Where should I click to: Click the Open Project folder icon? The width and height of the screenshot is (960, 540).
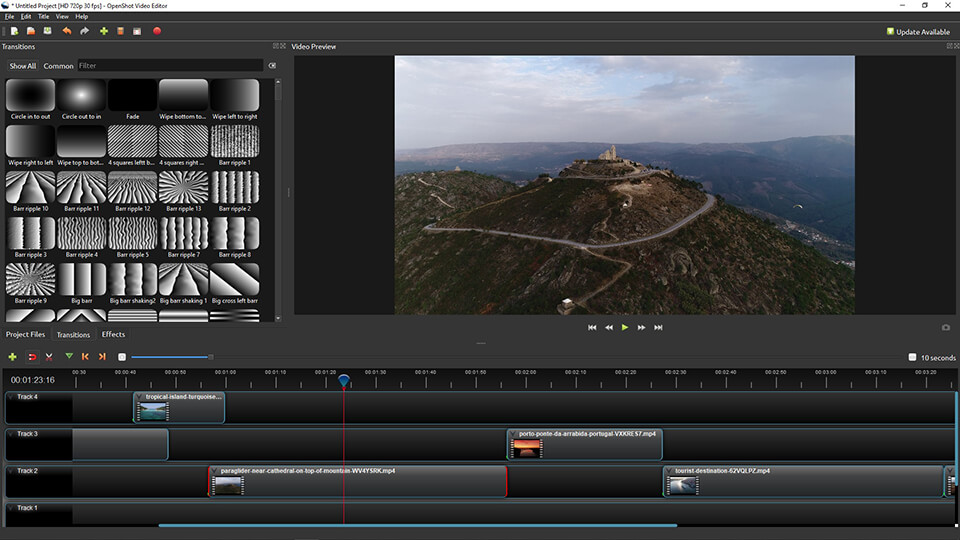(31, 31)
